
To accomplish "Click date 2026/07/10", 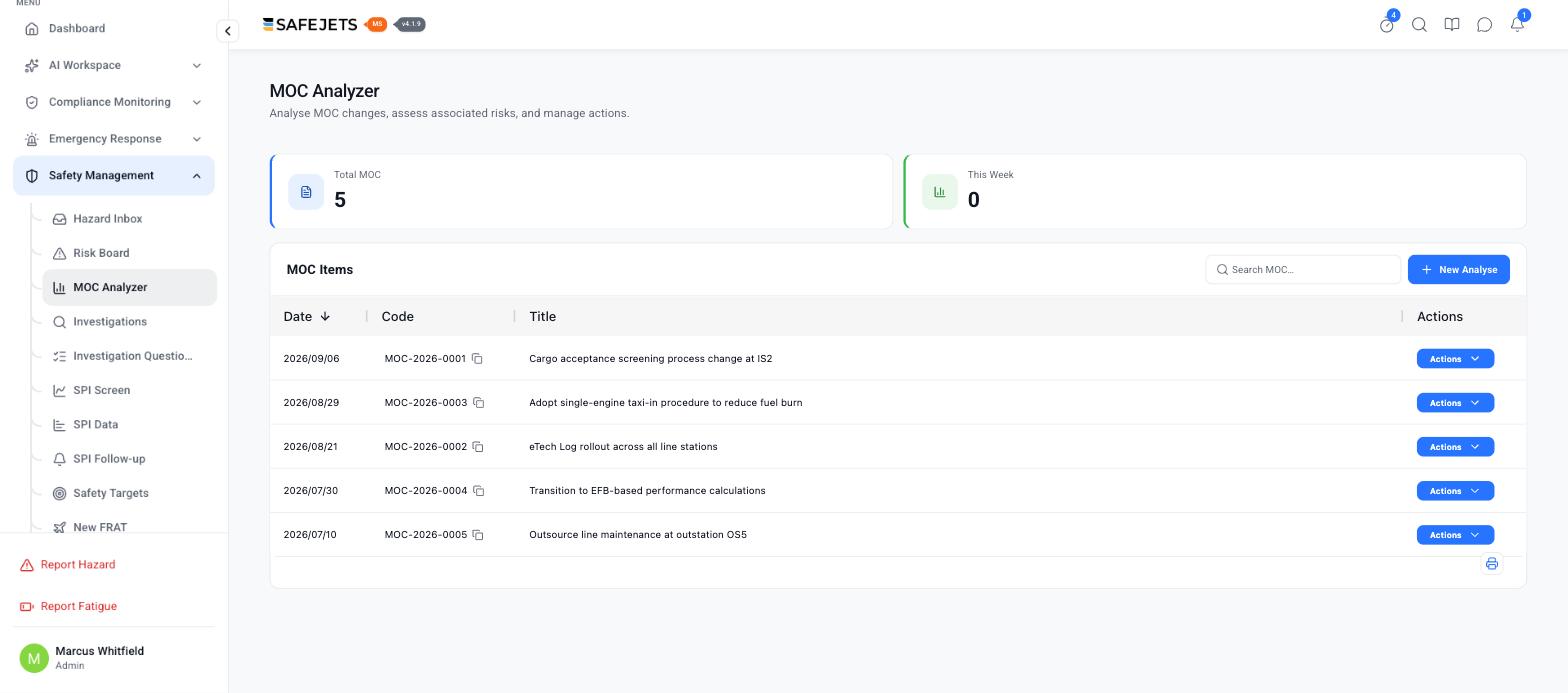I will click(x=310, y=535).
